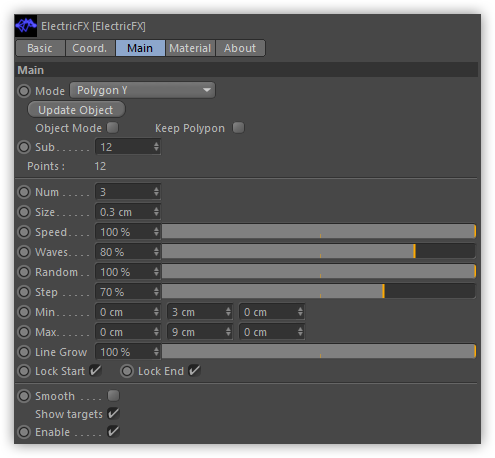Click the Line Grow spinner arrows
Image resolution: width=495 pixels, height=458 pixels.
[x=156, y=352]
